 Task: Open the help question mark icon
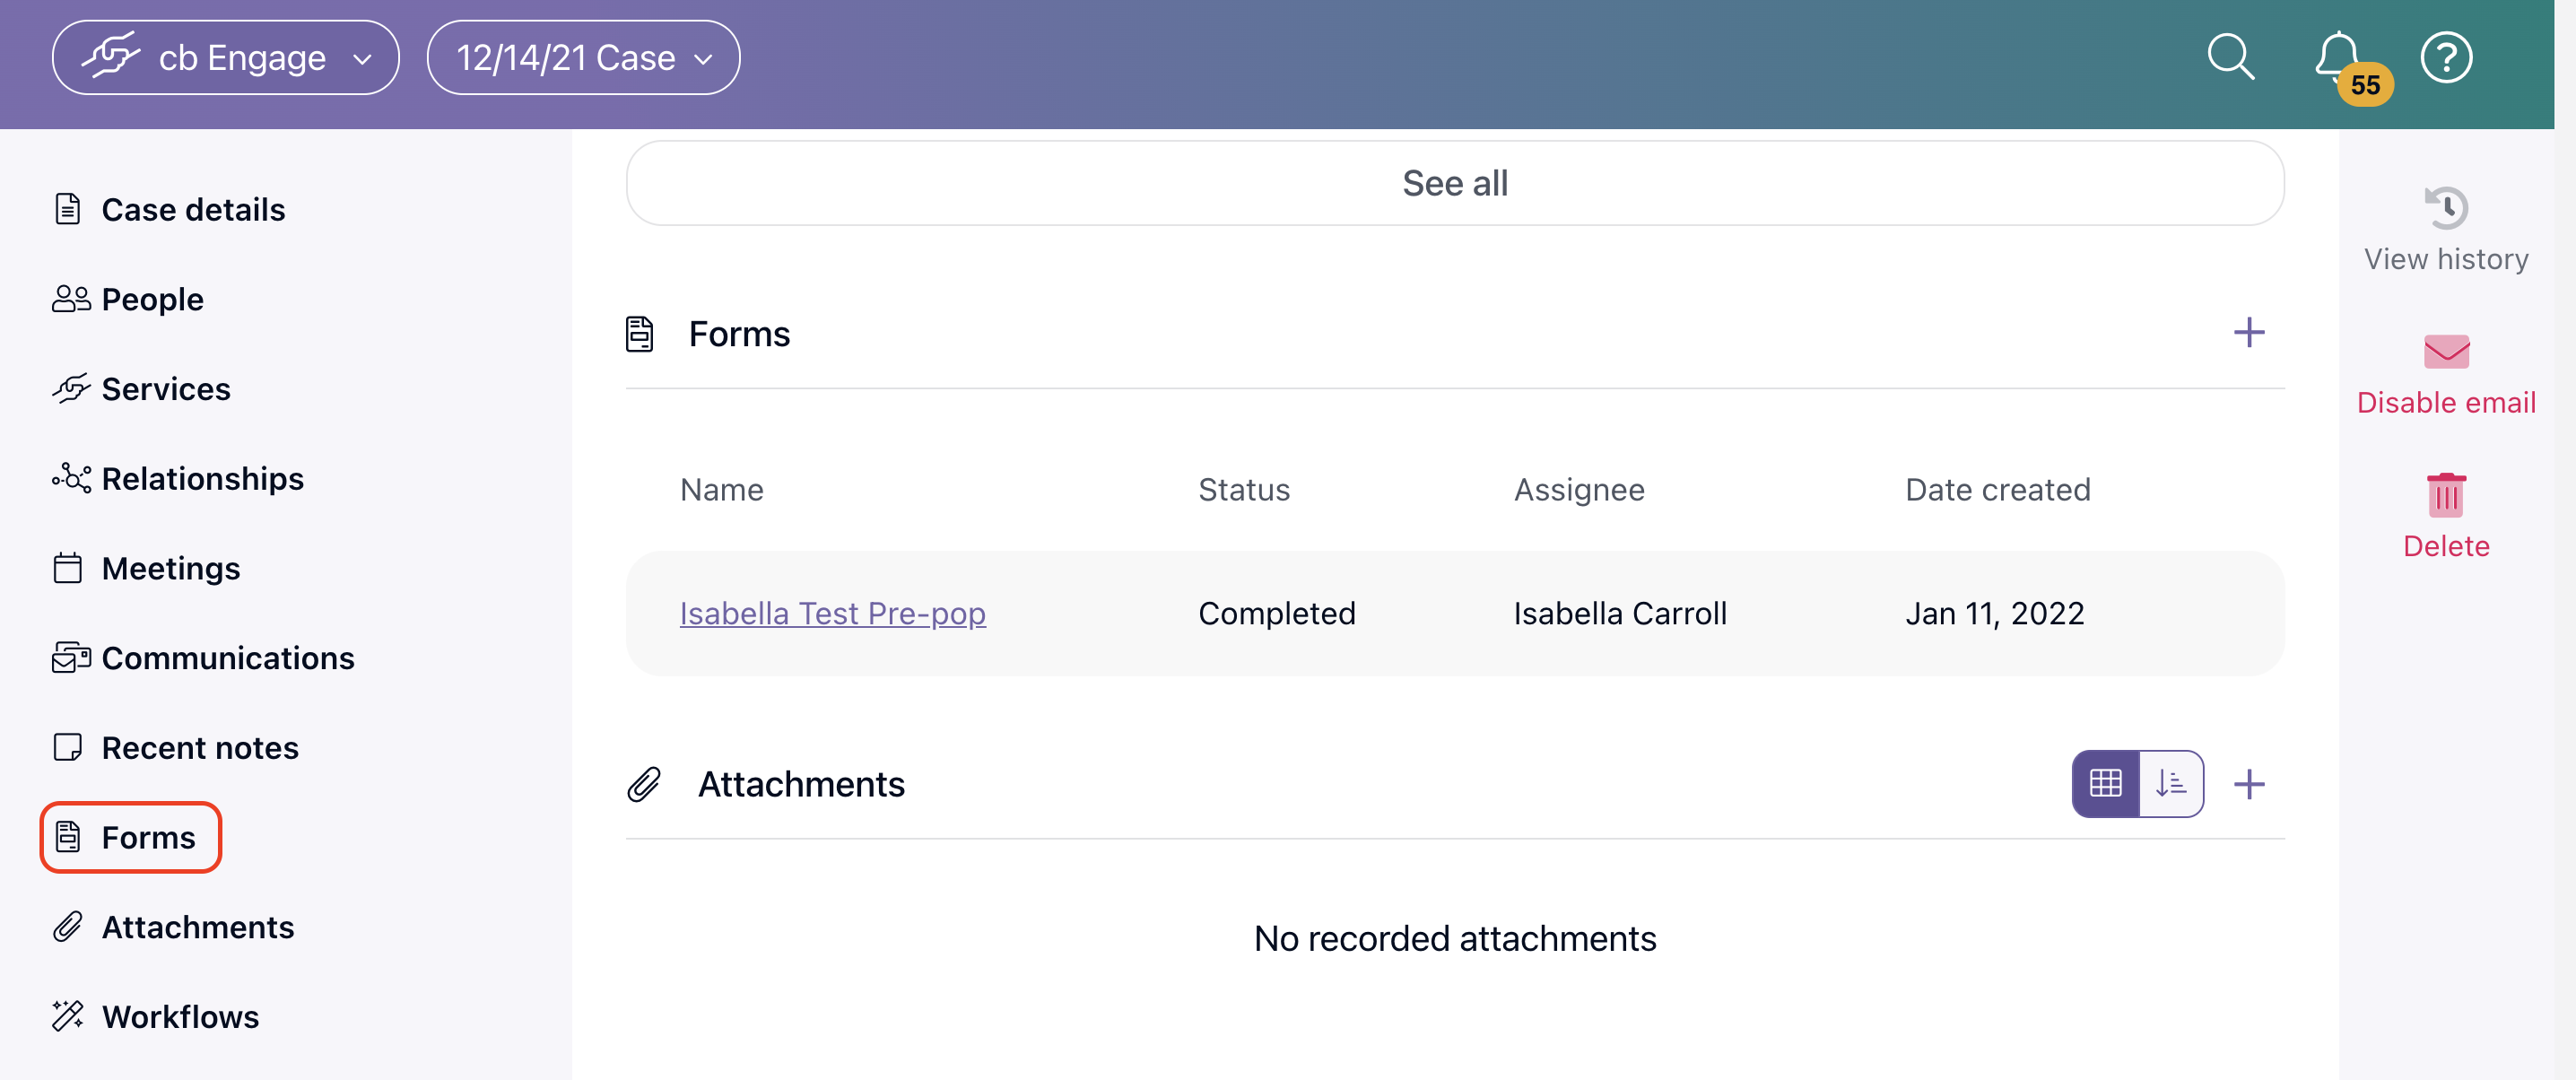(x=2446, y=57)
